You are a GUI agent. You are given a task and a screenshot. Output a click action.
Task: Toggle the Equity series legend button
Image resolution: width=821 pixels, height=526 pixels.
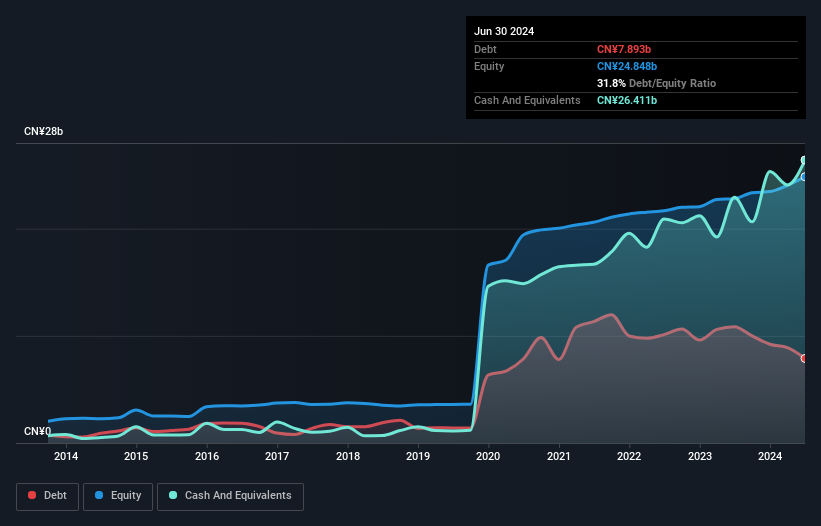tap(118, 496)
